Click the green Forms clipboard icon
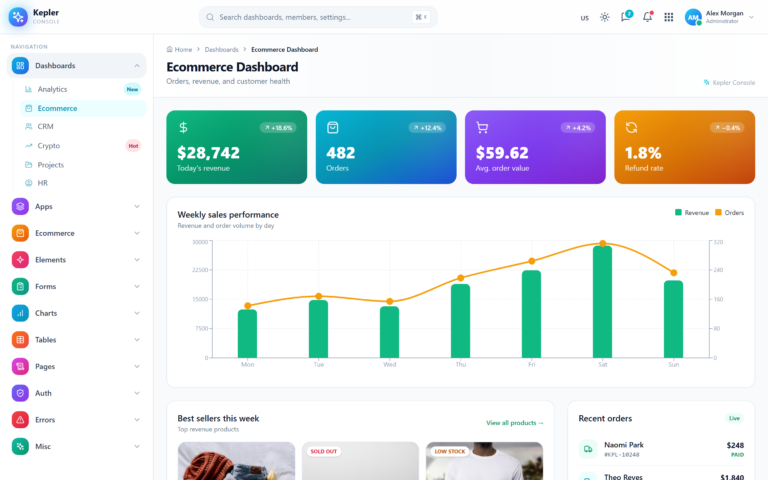Image resolution: width=768 pixels, height=480 pixels. point(20,286)
